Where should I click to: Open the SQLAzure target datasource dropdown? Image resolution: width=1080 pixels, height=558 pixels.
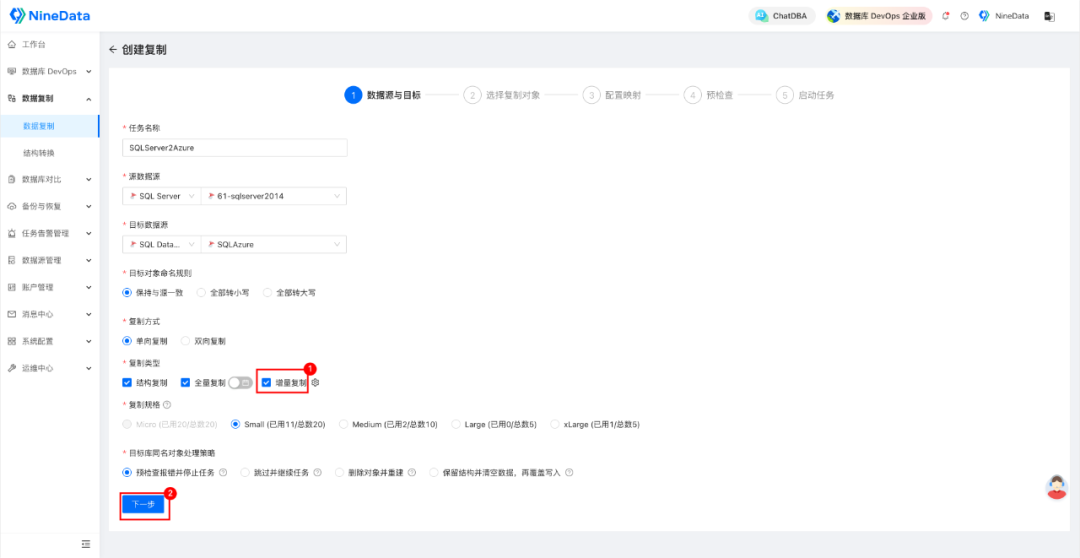click(x=273, y=244)
